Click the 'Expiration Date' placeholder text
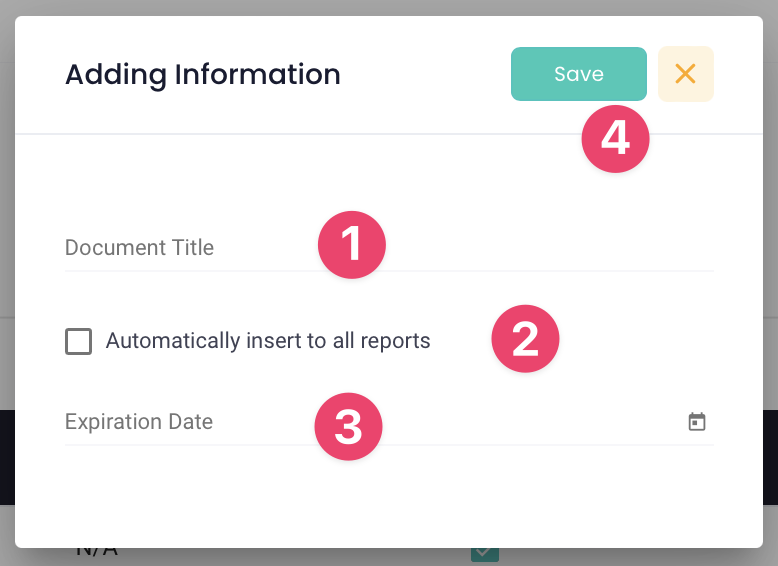 coord(139,422)
